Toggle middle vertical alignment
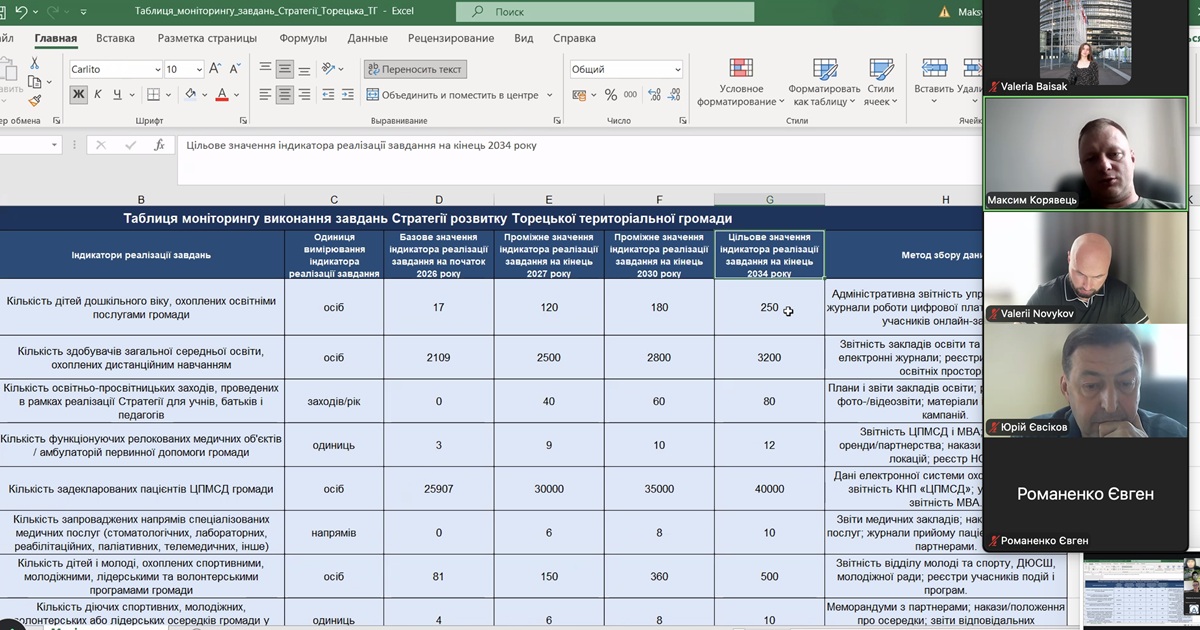Screen dimensions: 1200x630 click(x=284, y=69)
